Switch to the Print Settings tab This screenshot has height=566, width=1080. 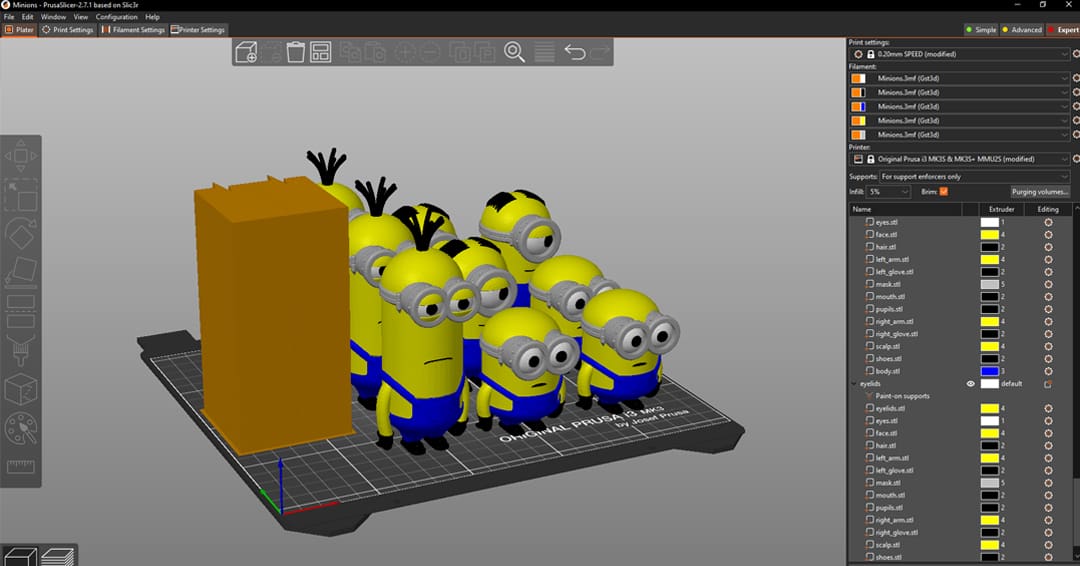pos(68,30)
